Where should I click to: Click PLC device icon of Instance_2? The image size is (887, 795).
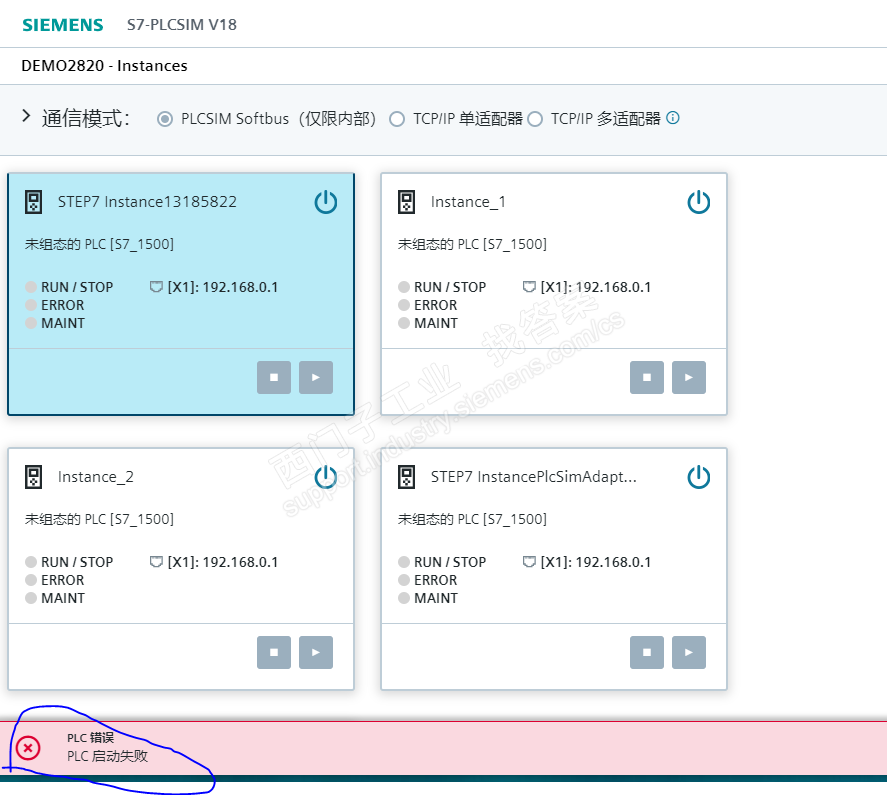point(33,477)
